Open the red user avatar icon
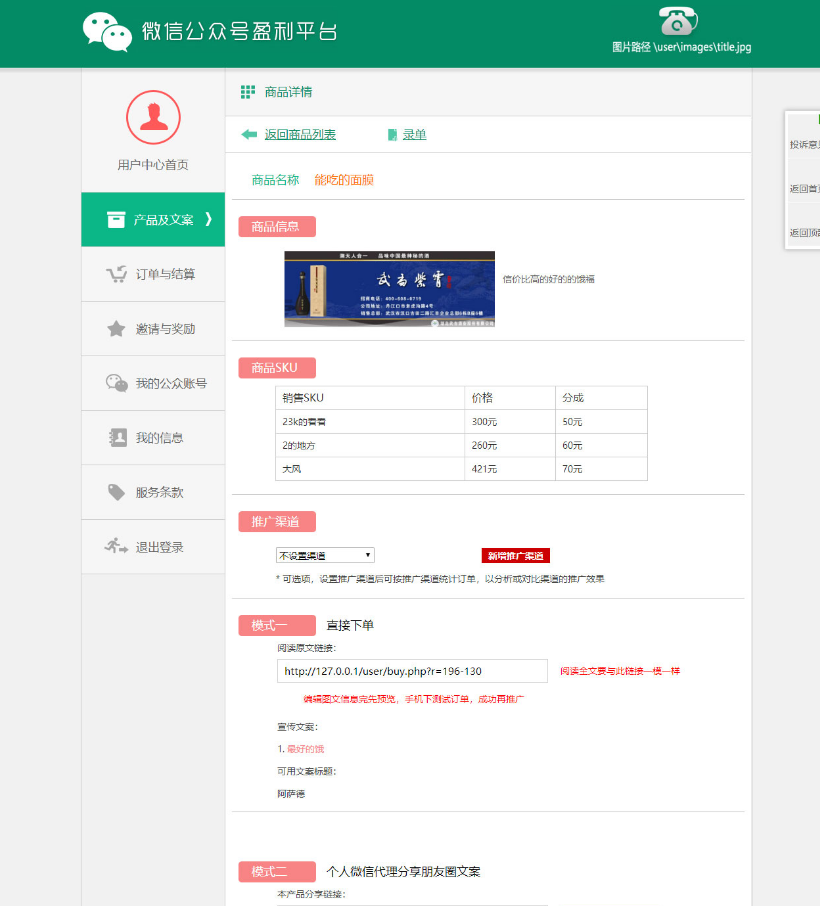 tap(153, 117)
